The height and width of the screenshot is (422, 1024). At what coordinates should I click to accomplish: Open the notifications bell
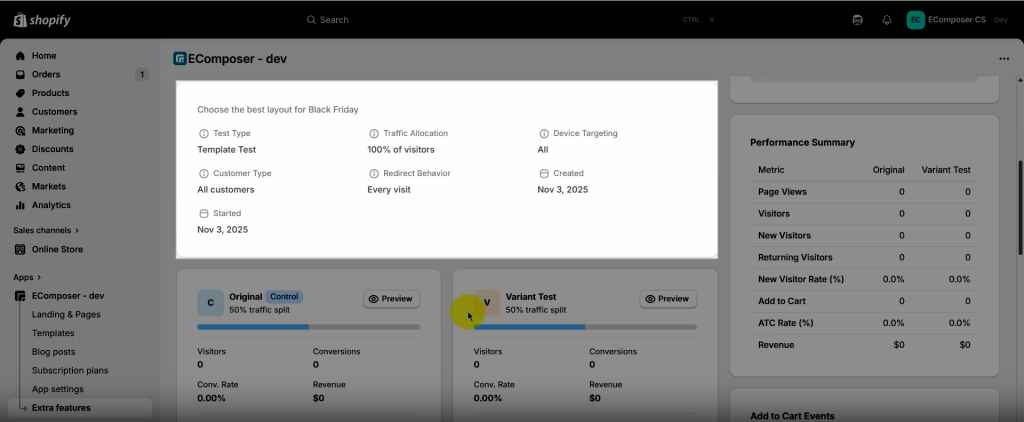point(886,19)
